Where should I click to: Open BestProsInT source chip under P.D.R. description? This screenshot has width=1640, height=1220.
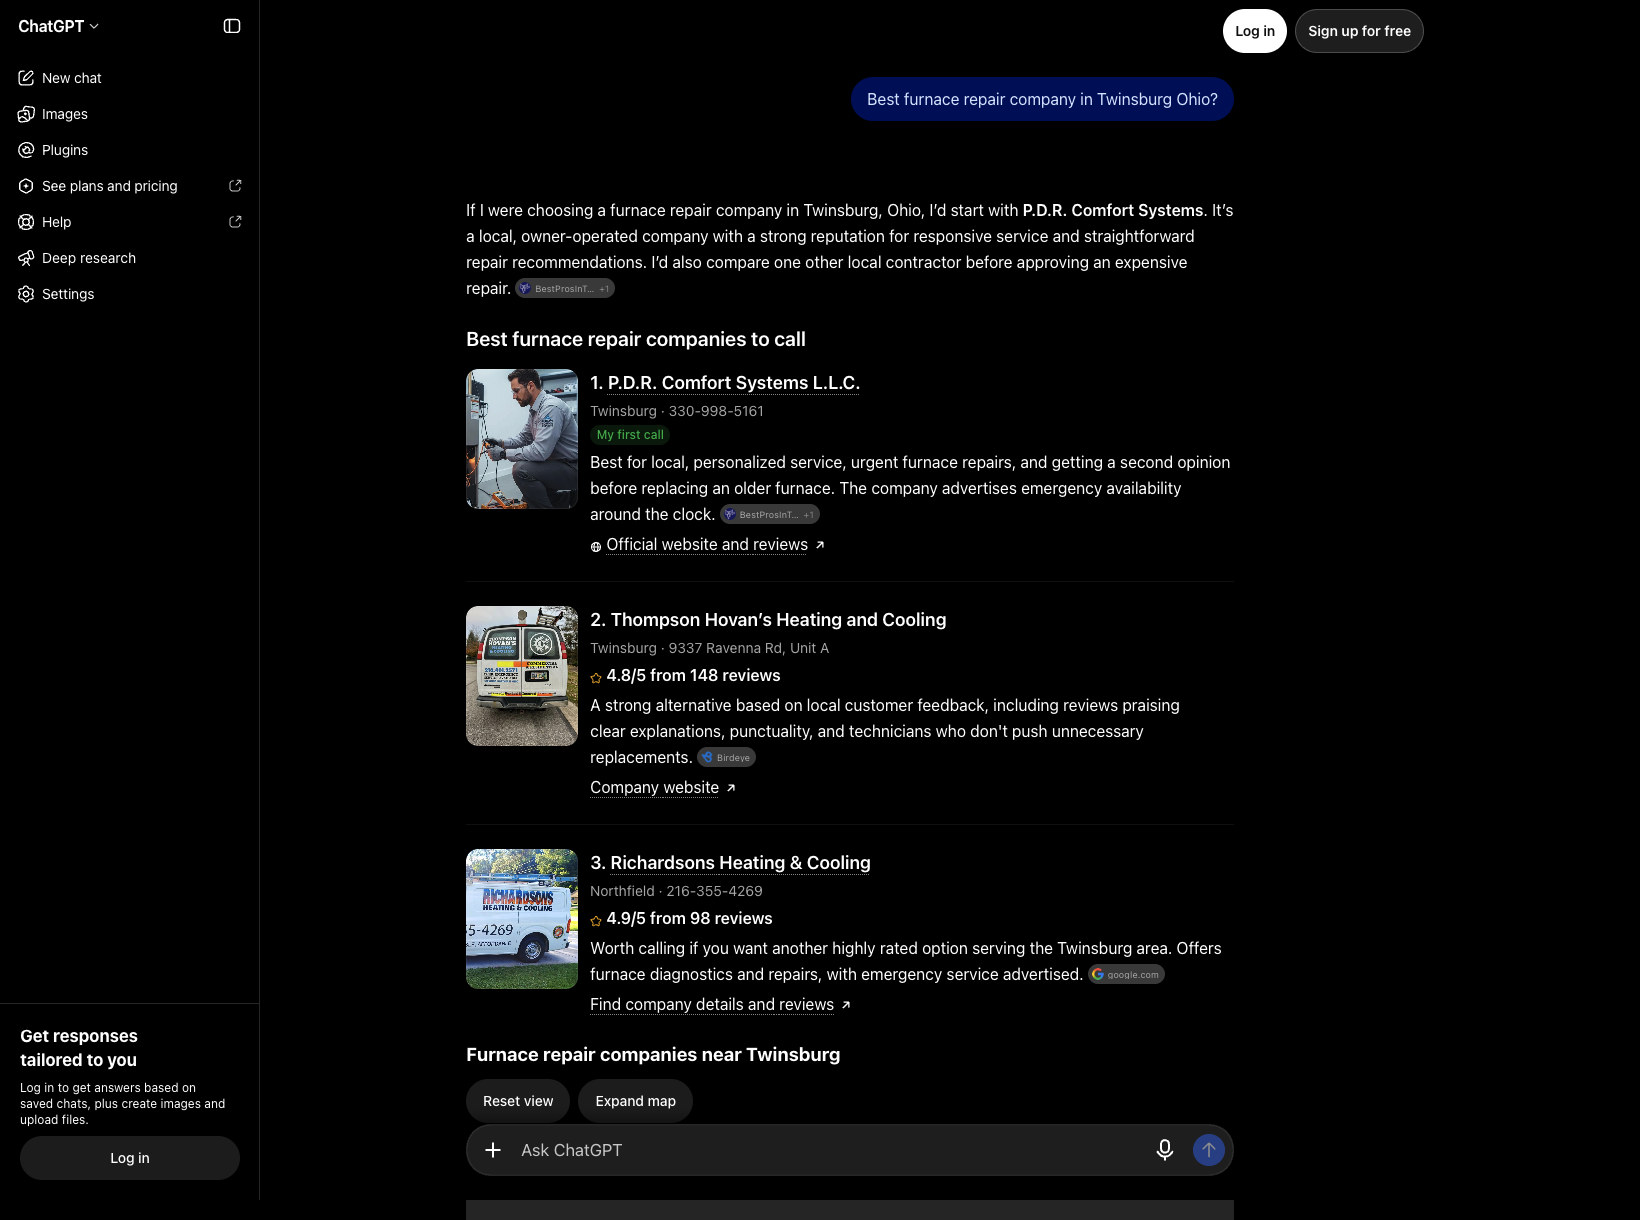(x=770, y=515)
